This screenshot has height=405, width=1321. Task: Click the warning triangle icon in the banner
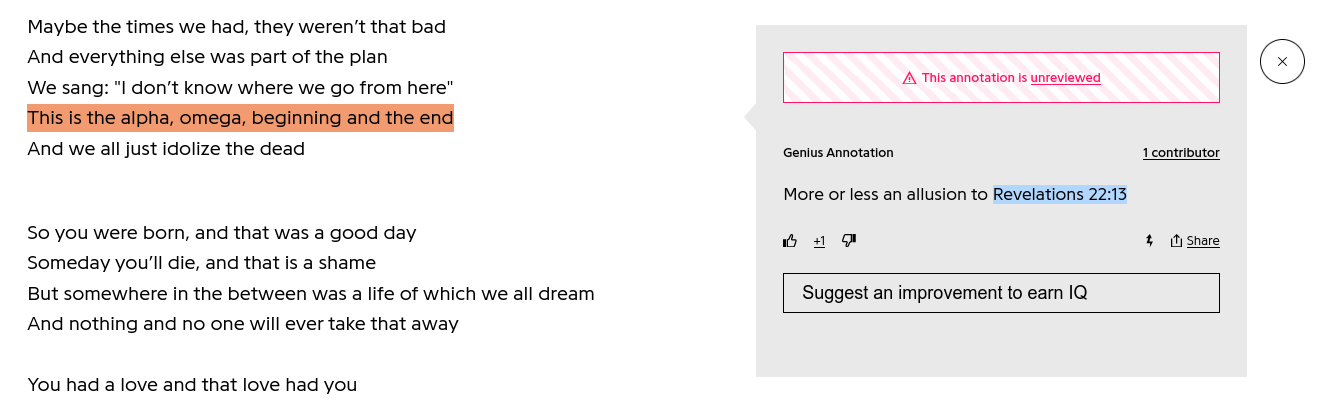(909, 78)
